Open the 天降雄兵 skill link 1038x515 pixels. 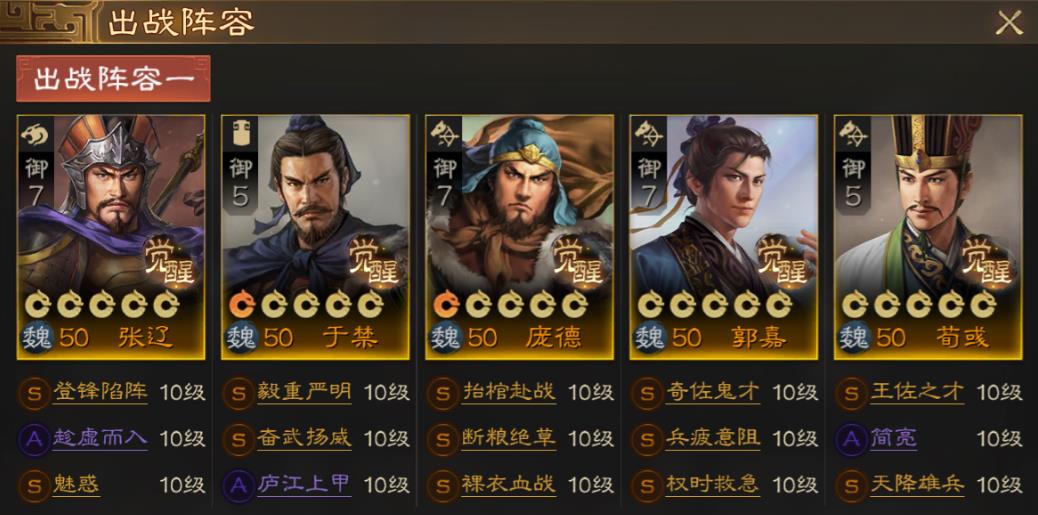click(918, 484)
